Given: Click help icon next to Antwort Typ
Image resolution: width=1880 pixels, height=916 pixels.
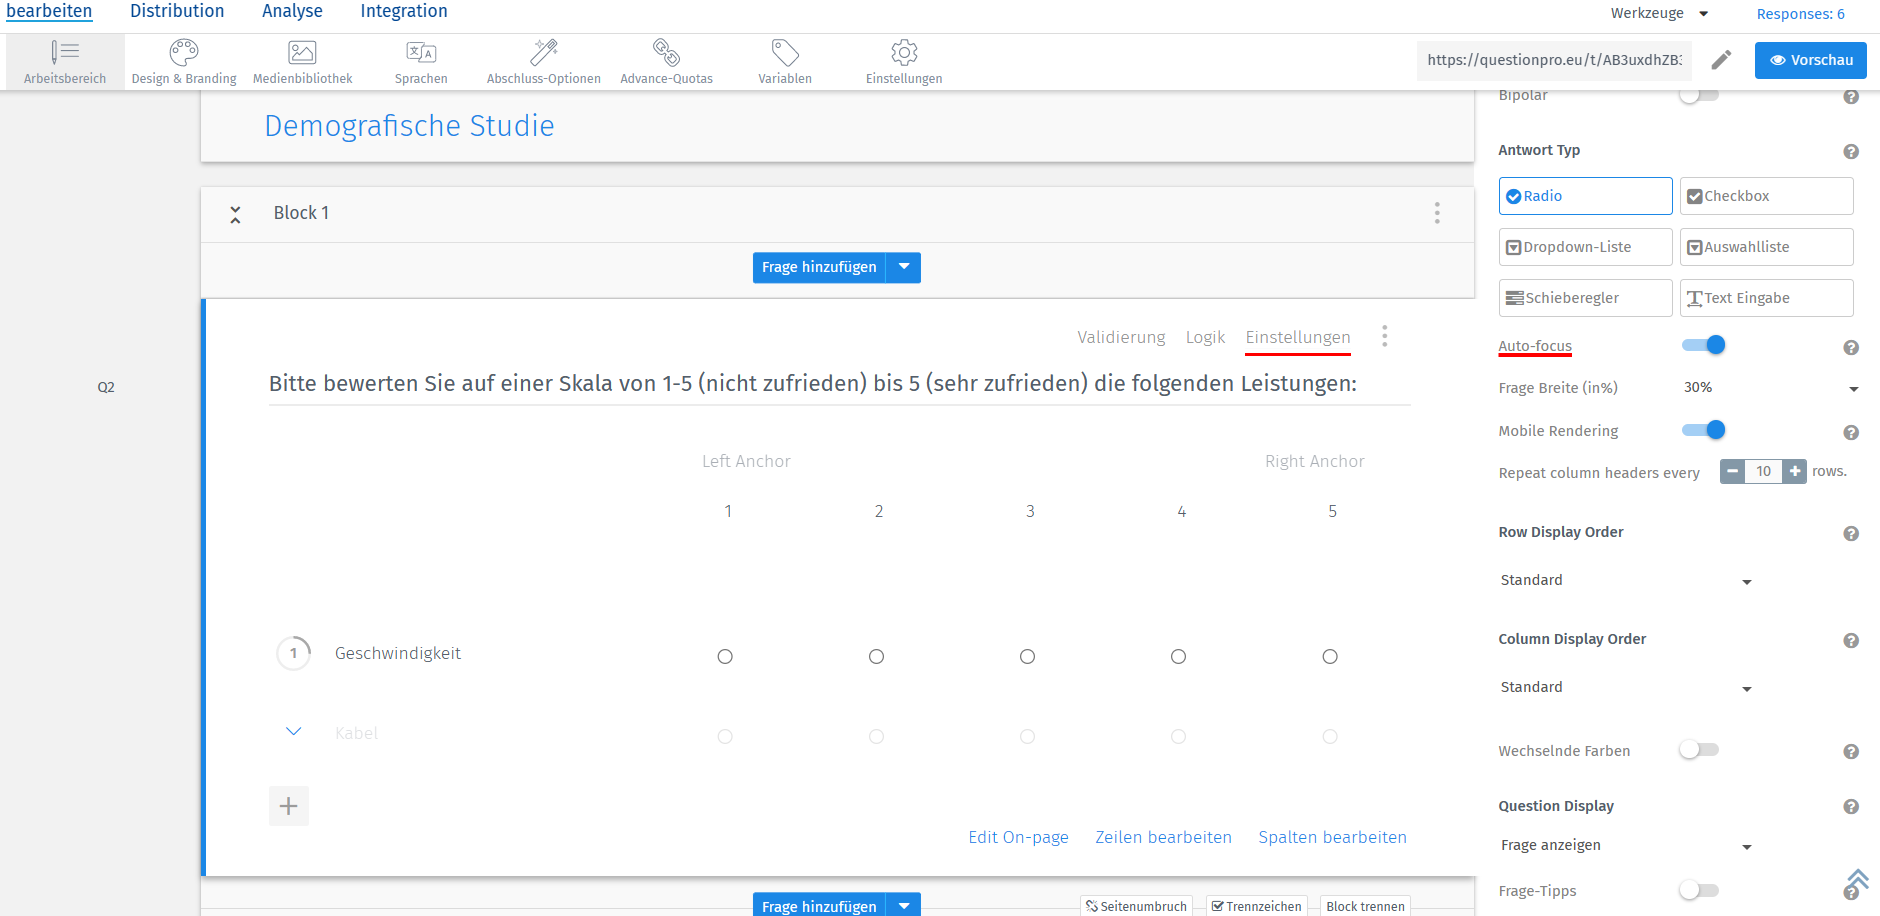Looking at the screenshot, I should coord(1851,152).
